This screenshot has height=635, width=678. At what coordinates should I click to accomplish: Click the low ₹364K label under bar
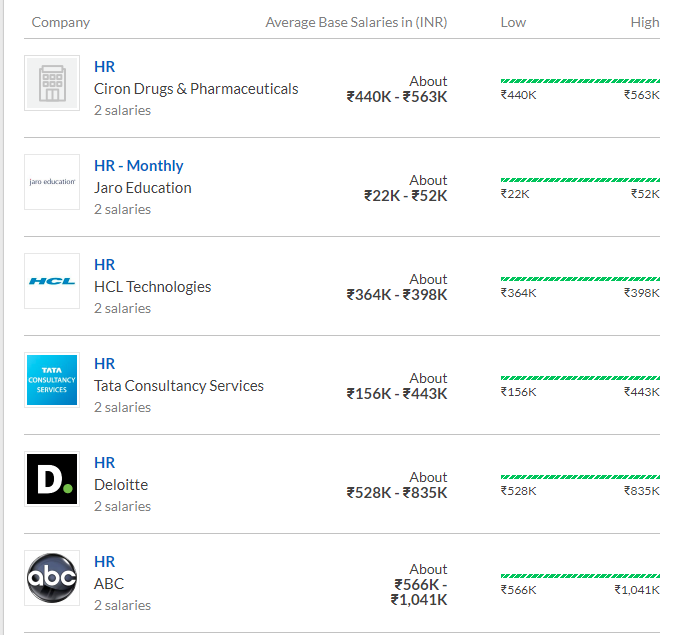coord(518,293)
